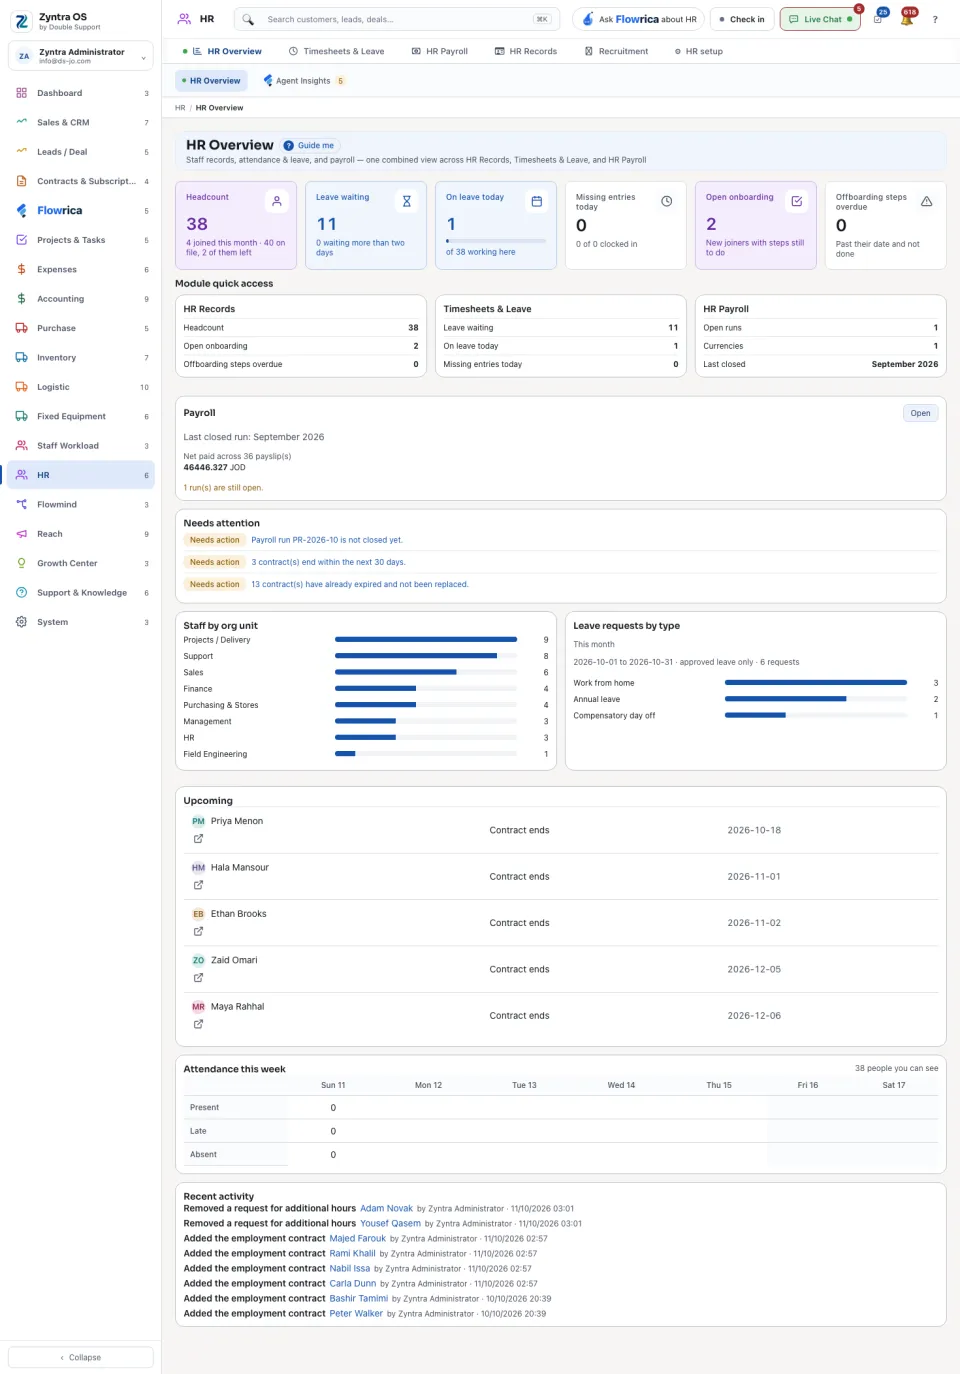
Task: Expand the Zyntra Administrator account dropdown
Action: [x=81, y=56]
